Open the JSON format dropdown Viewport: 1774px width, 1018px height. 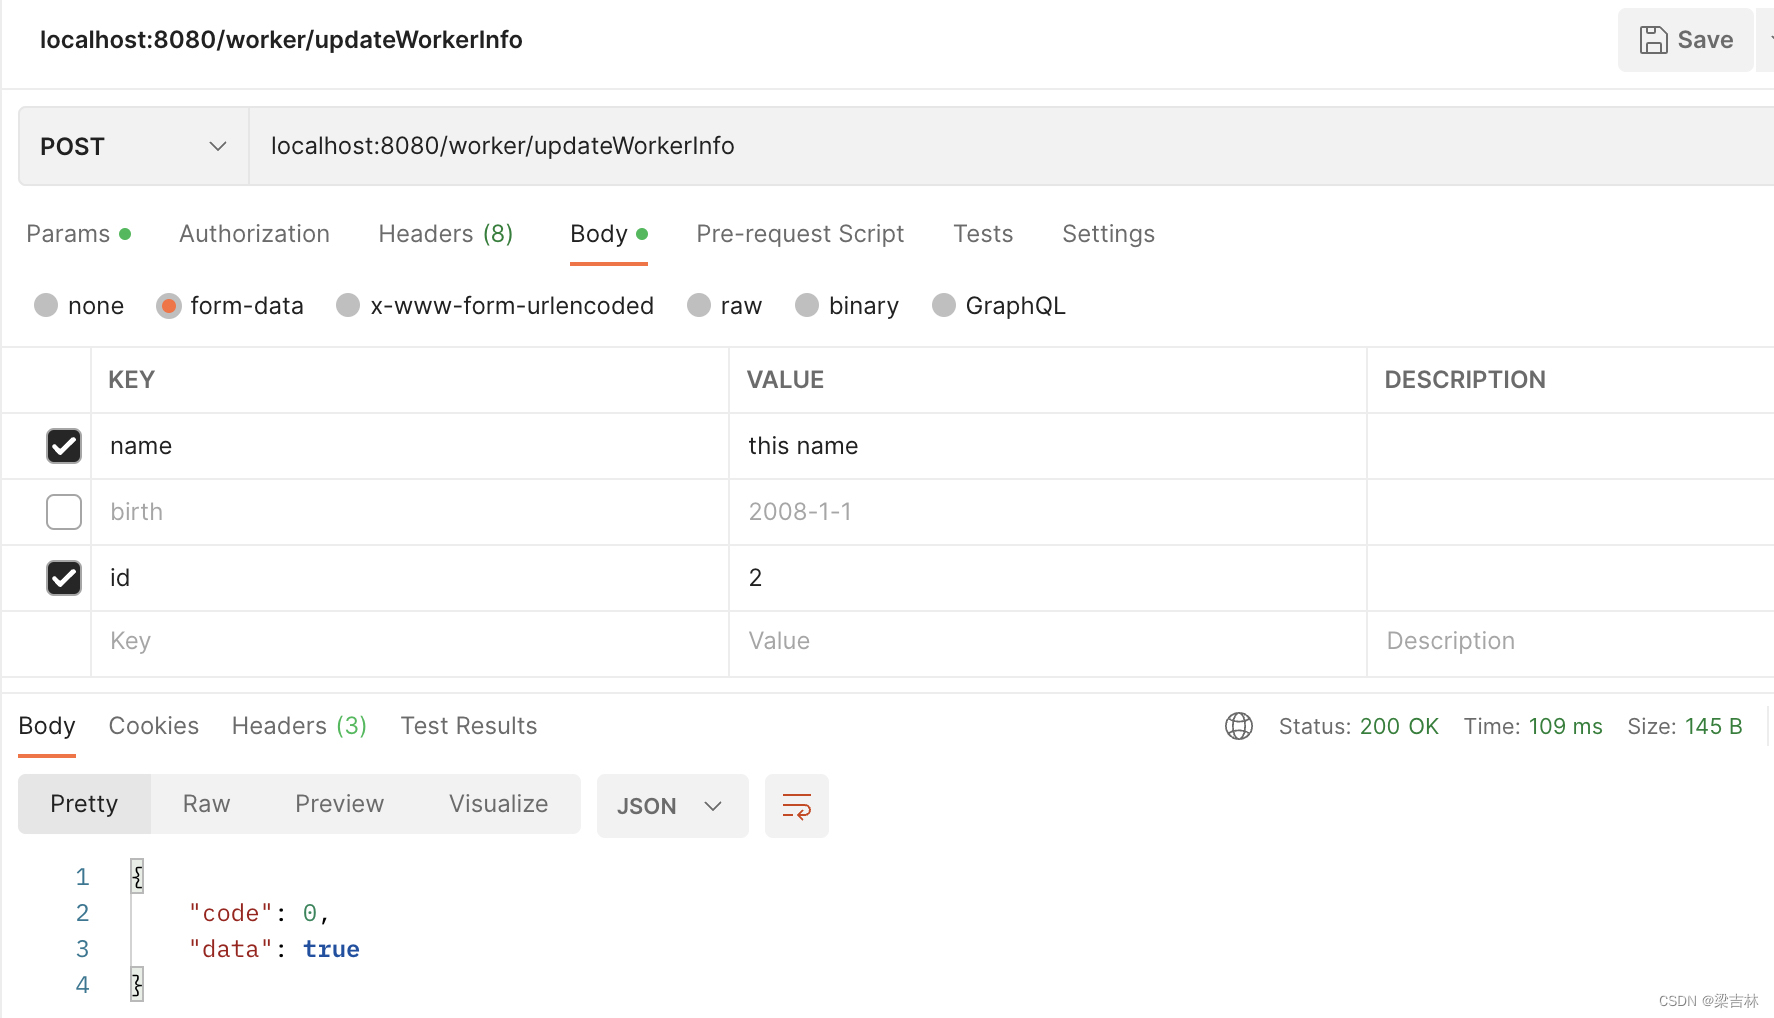pyautogui.click(x=672, y=806)
